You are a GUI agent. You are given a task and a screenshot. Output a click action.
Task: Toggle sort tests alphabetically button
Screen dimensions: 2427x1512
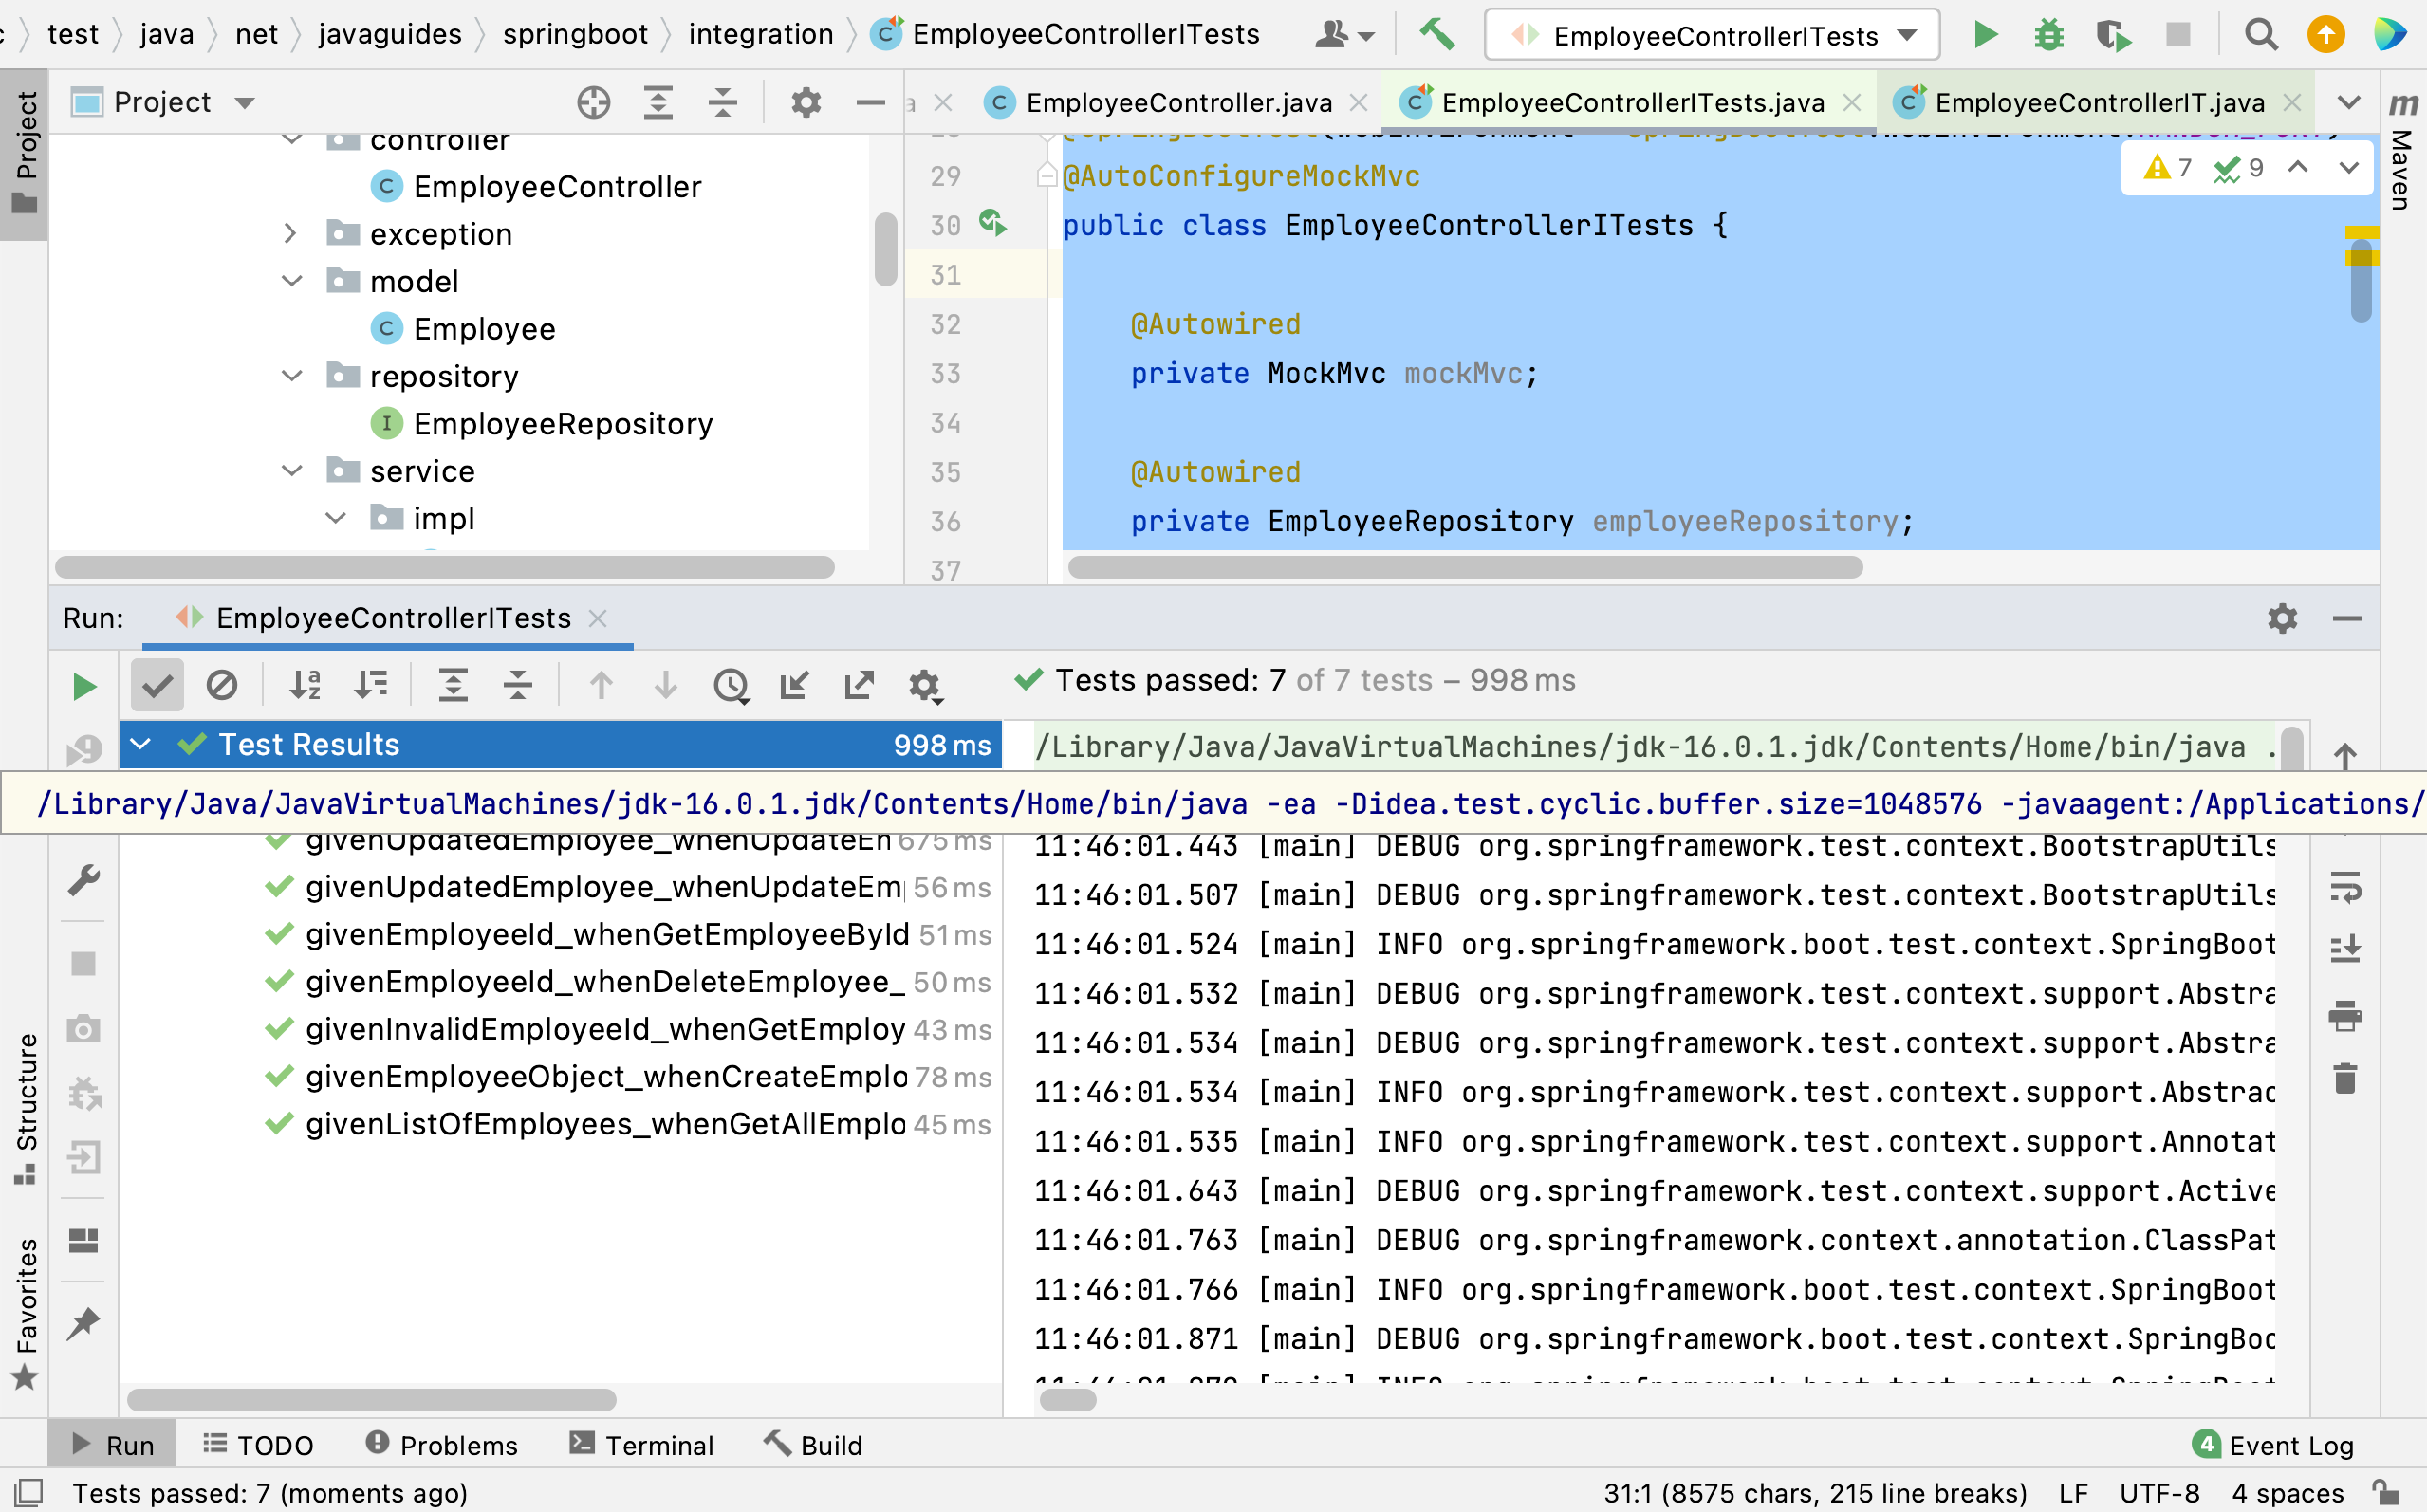tap(305, 686)
